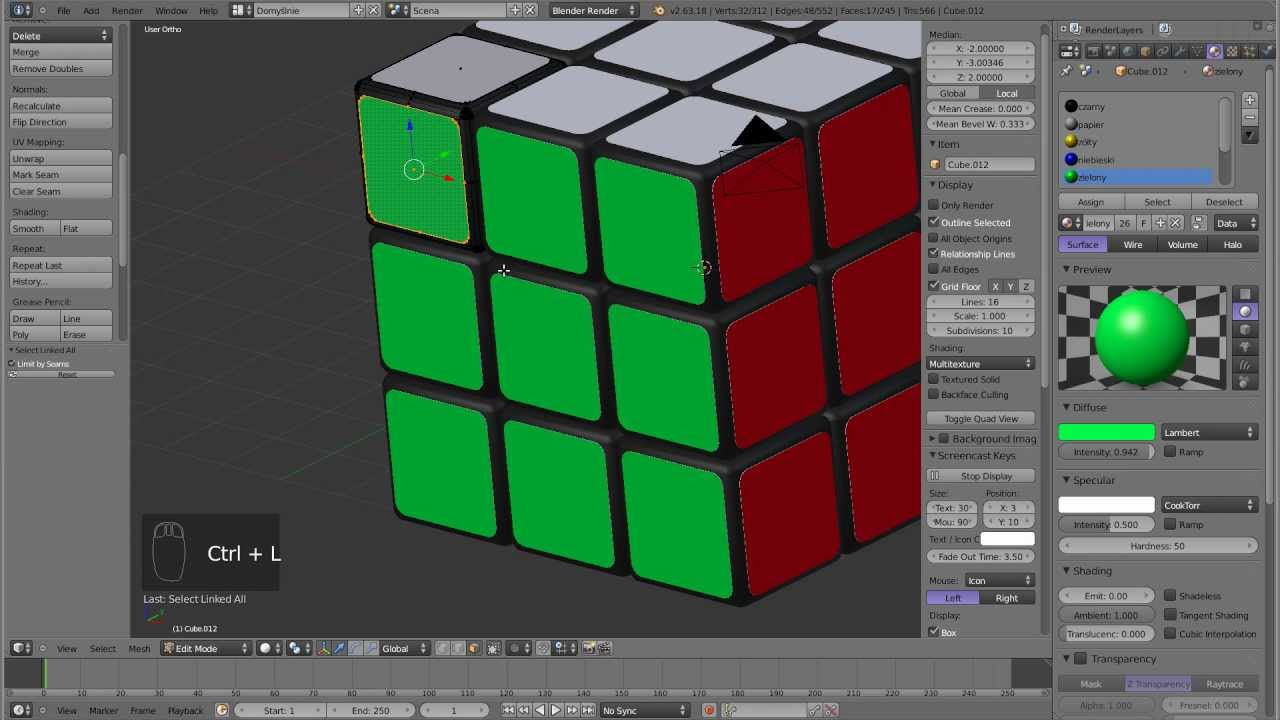Enable All Edges checkbox
Image resolution: width=1280 pixels, height=720 pixels.
tap(934, 270)
